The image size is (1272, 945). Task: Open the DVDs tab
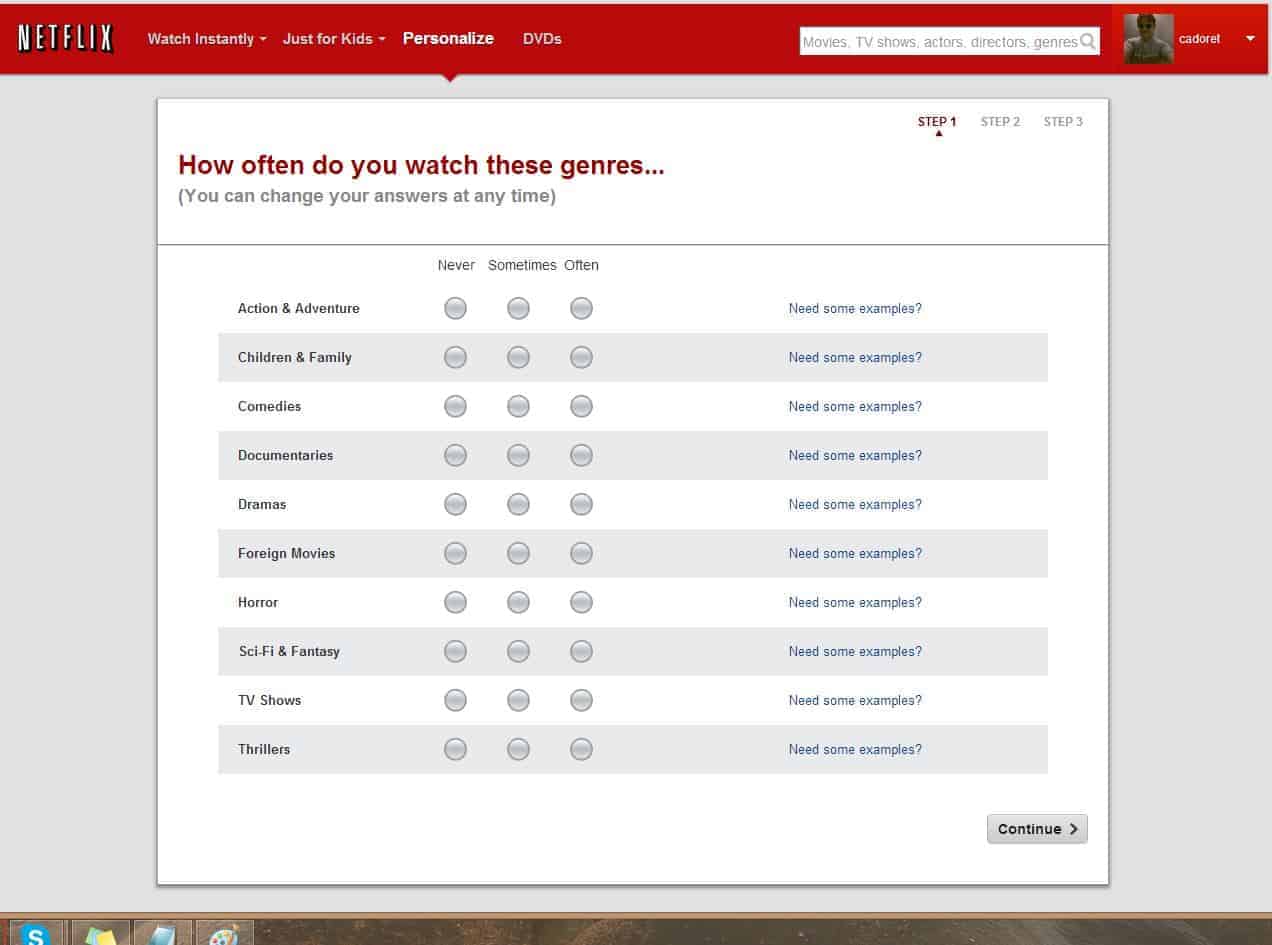542,39
